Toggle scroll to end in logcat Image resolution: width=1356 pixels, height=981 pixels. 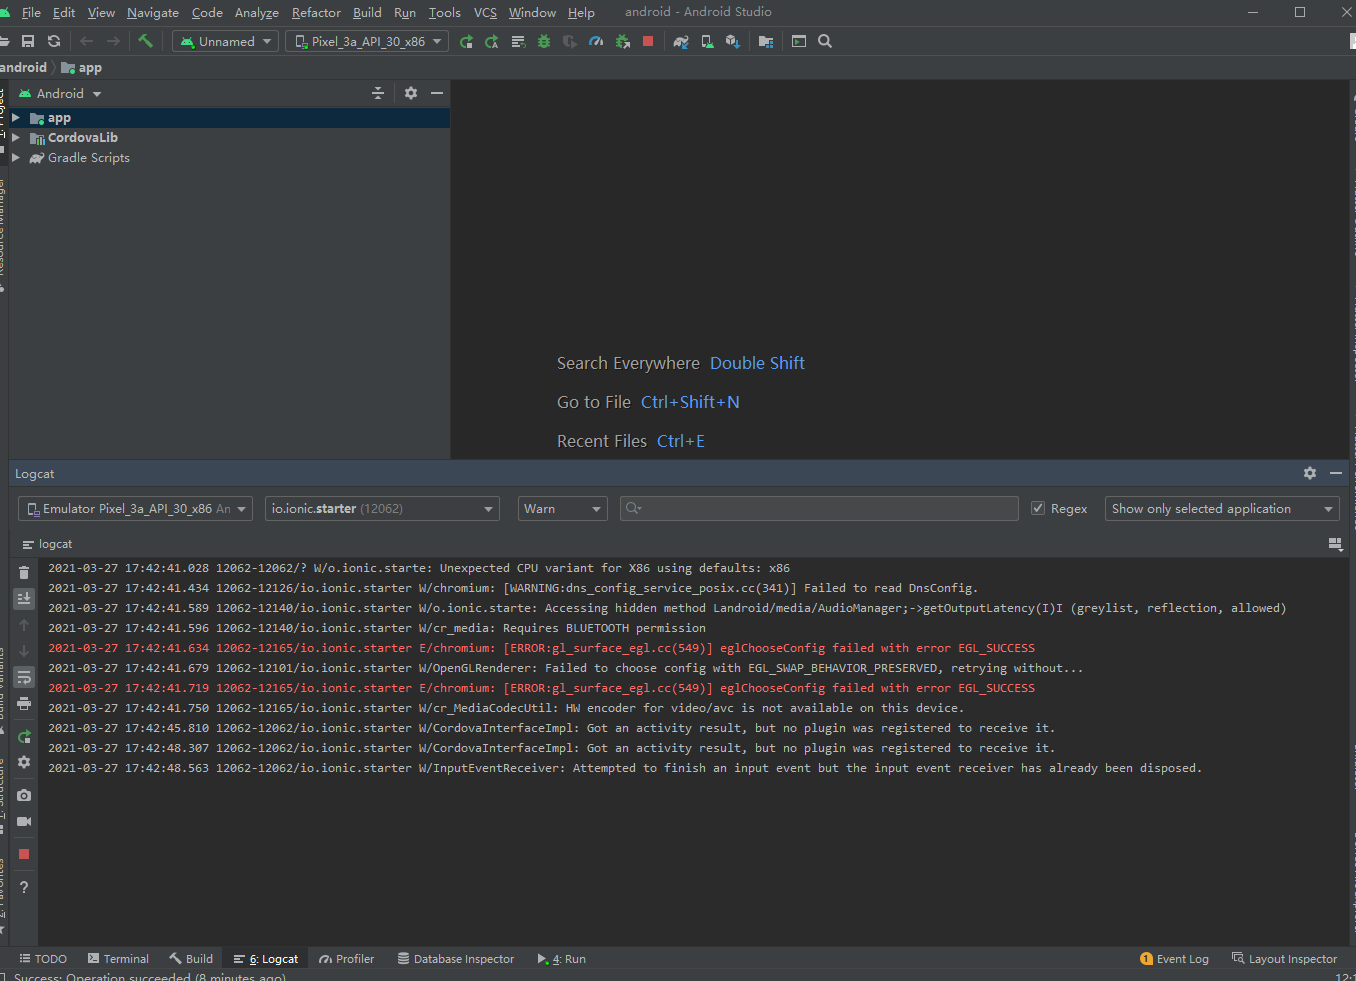click(x=23, y=598)
